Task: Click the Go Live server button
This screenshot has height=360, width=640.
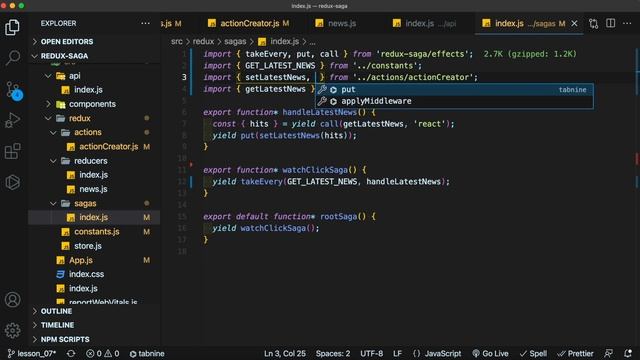Action: [490, 353]
